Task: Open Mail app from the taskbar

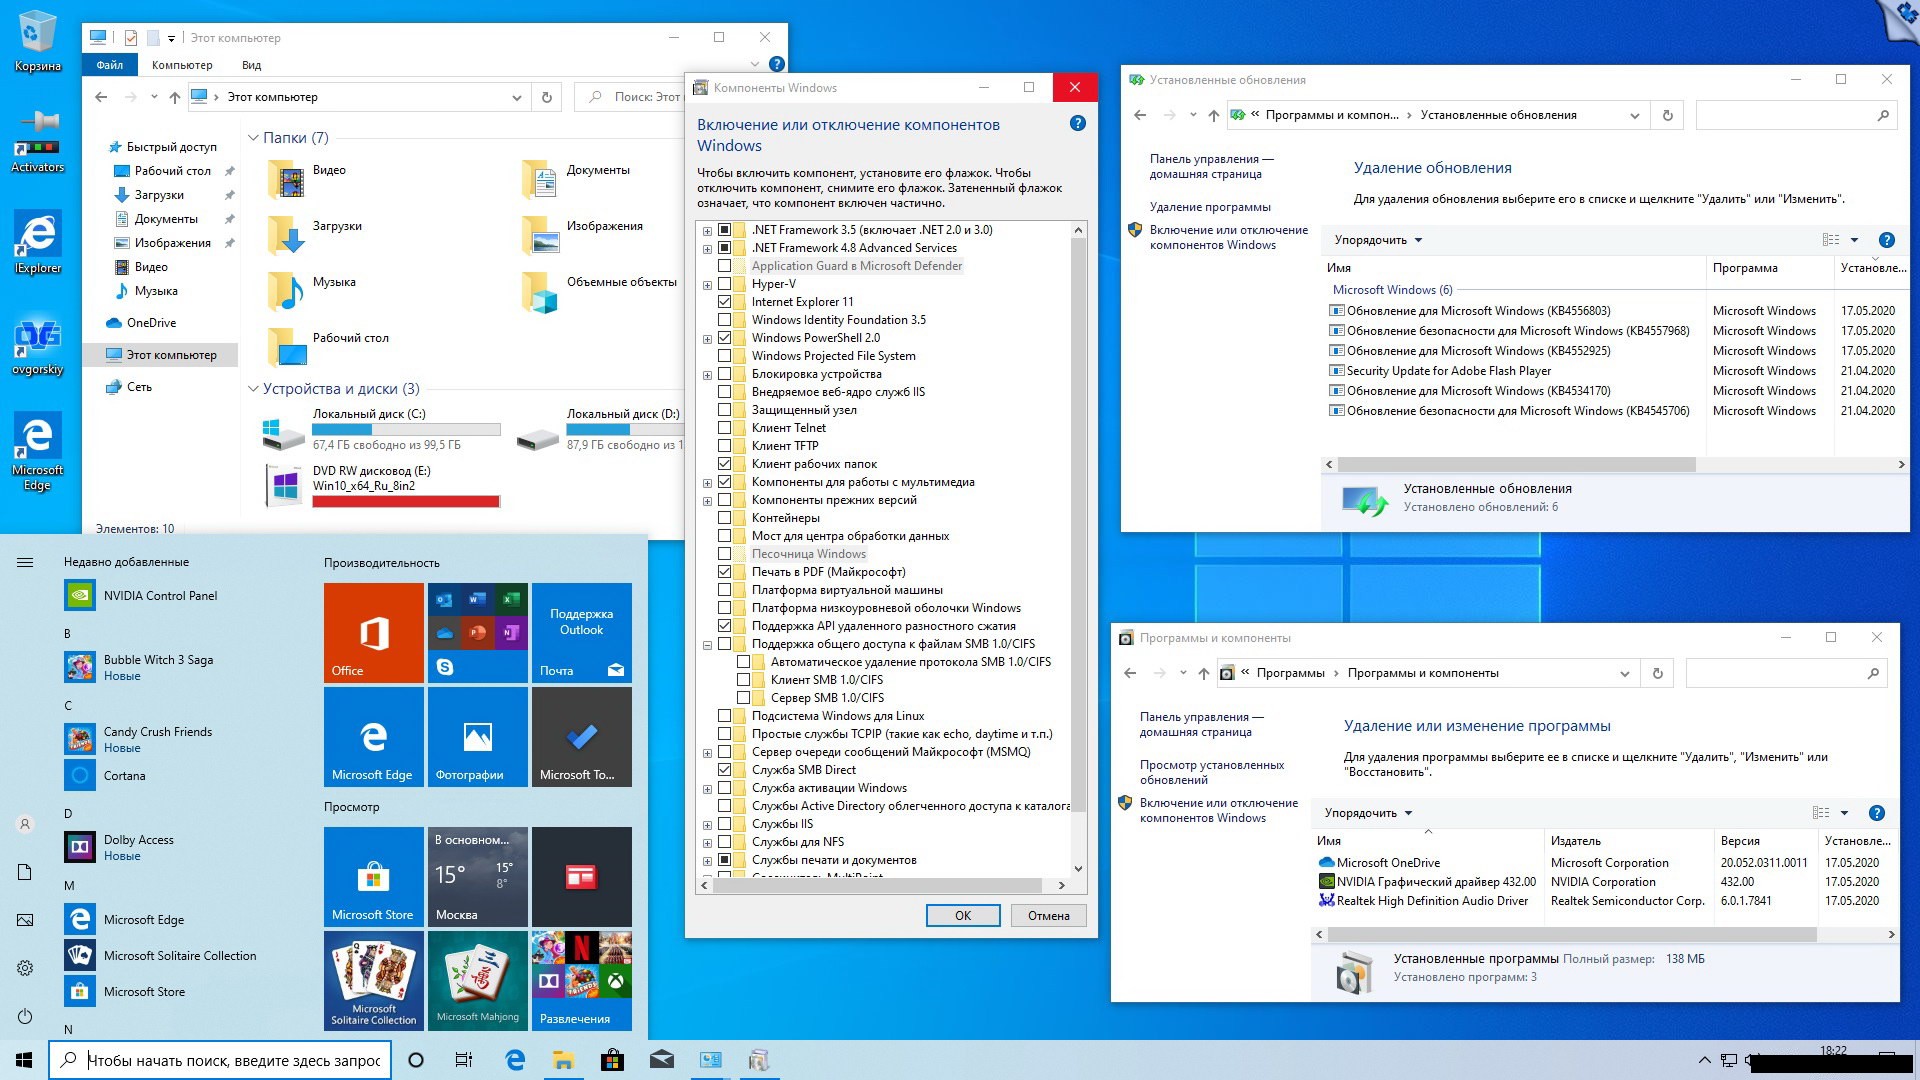Action: tap(661, 1060)
